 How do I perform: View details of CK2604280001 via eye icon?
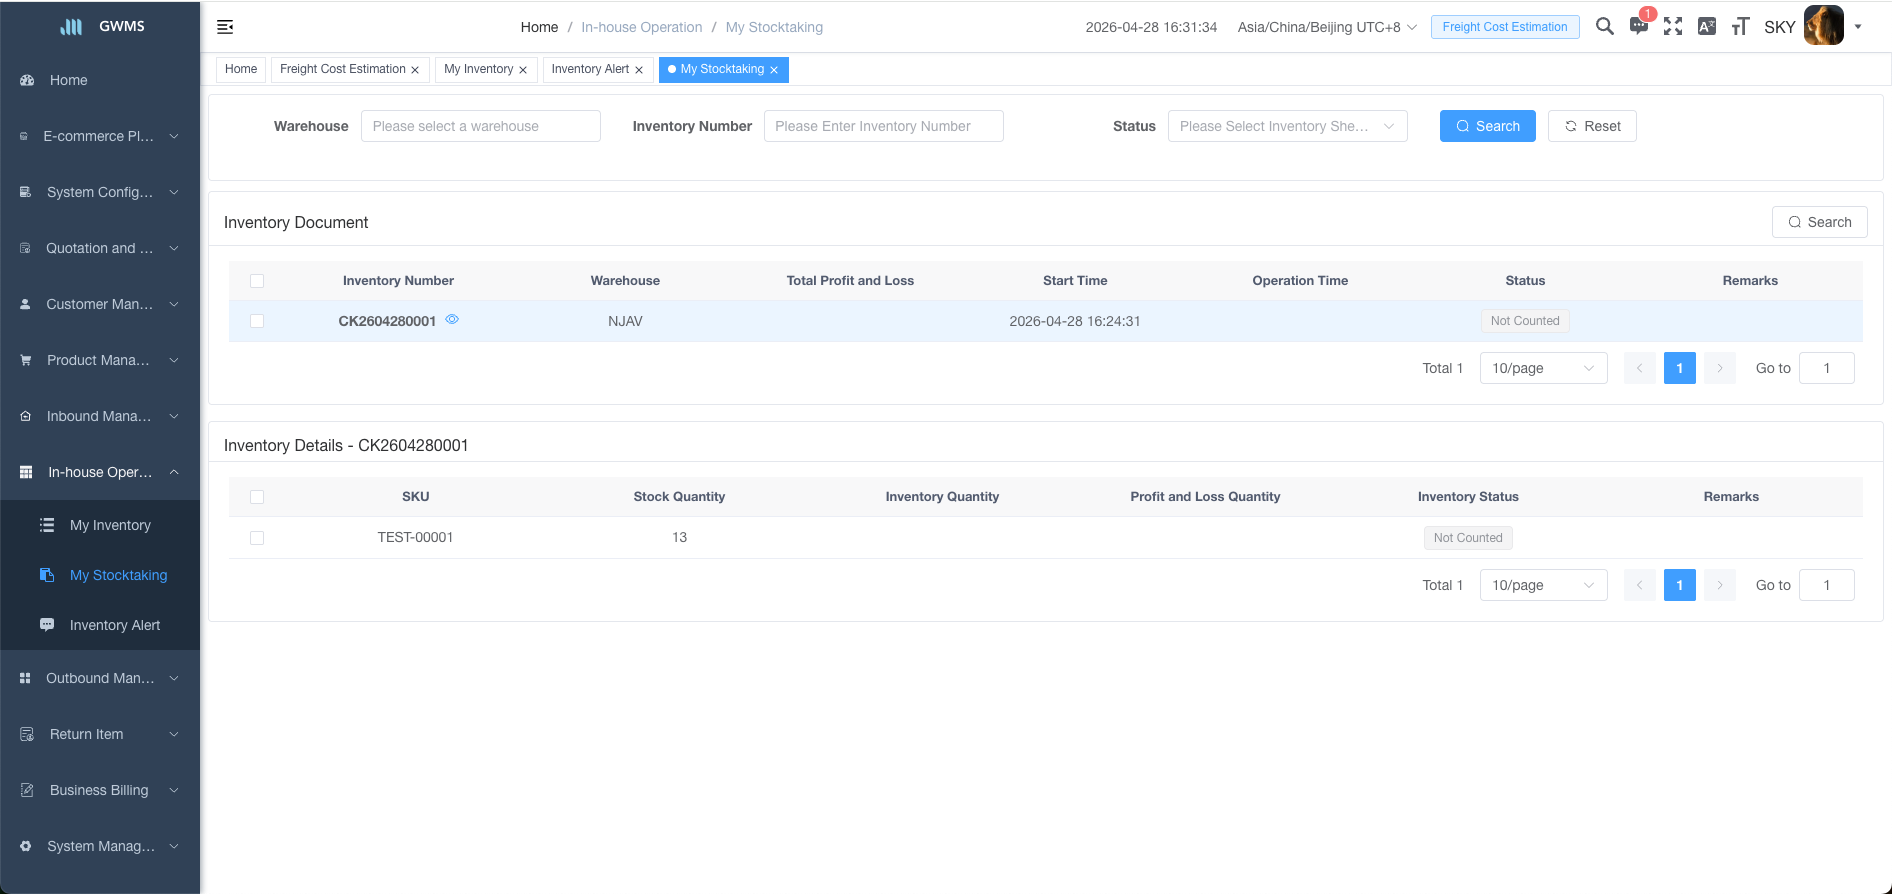452,320
